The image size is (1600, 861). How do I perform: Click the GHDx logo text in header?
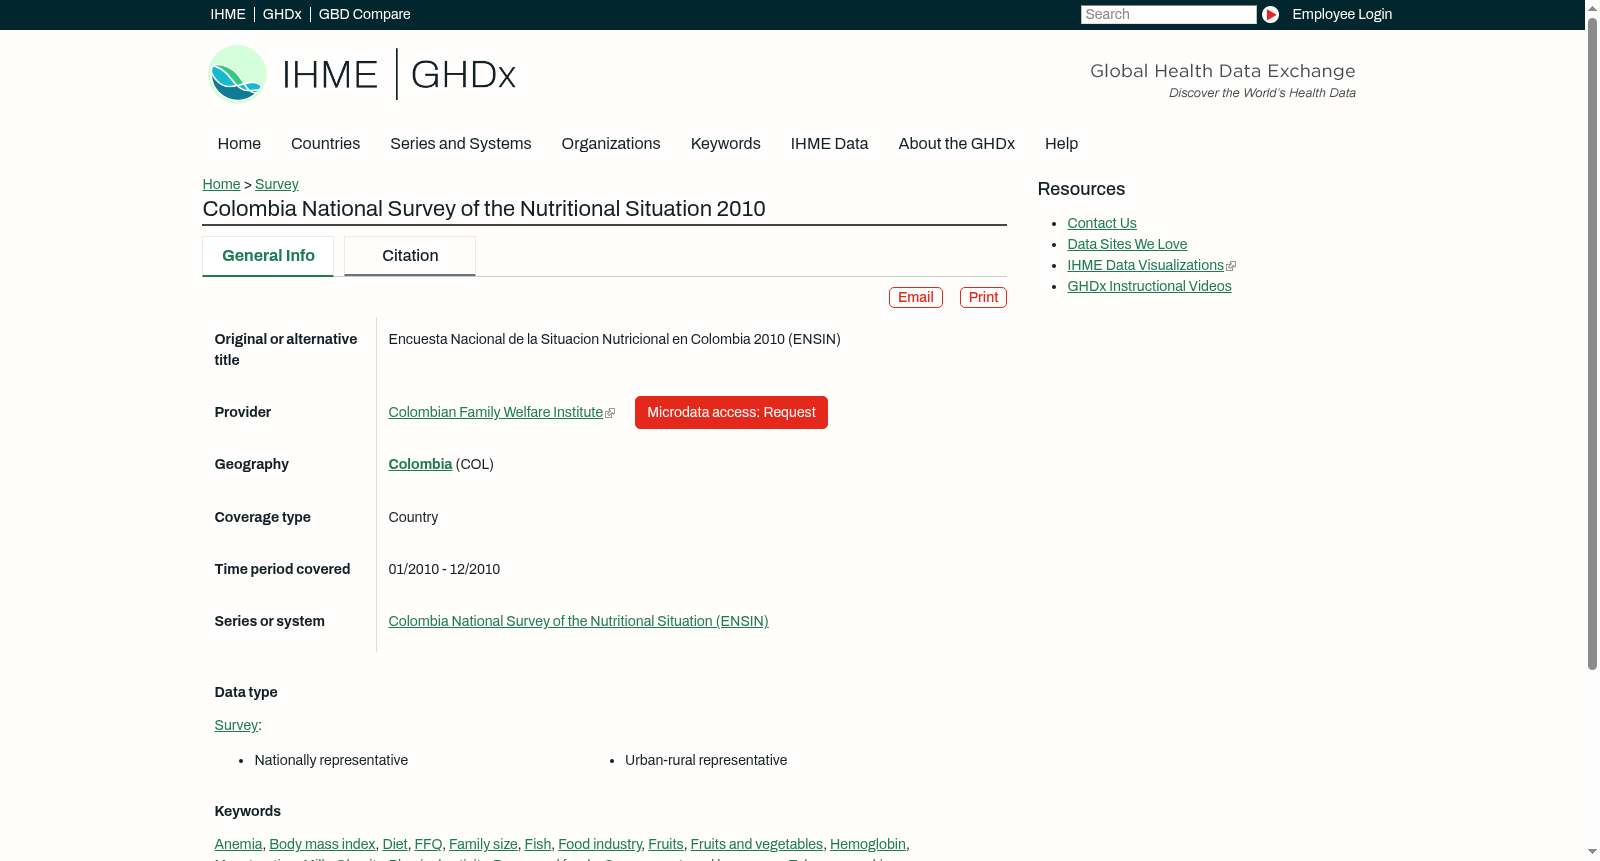[463, 75]
